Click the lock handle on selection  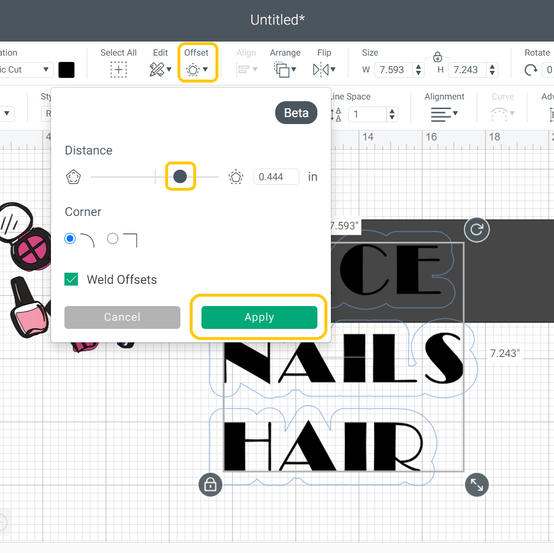point(211,484)
